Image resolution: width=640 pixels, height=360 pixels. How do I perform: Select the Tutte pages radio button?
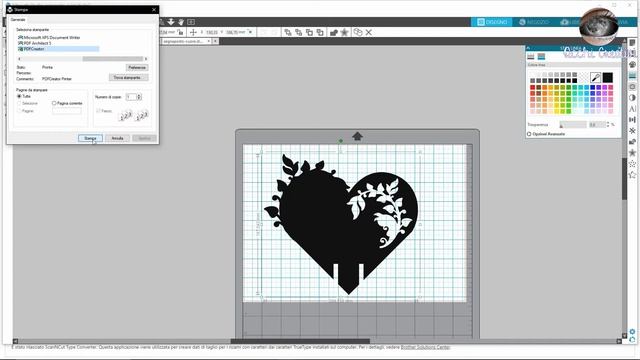(x=19, y=96)
